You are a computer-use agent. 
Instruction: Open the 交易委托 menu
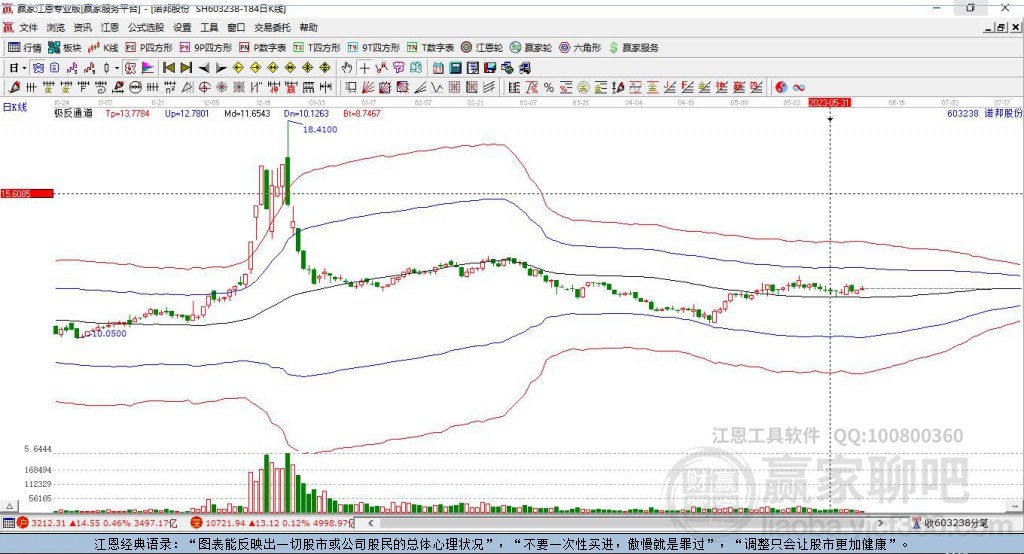272,27
